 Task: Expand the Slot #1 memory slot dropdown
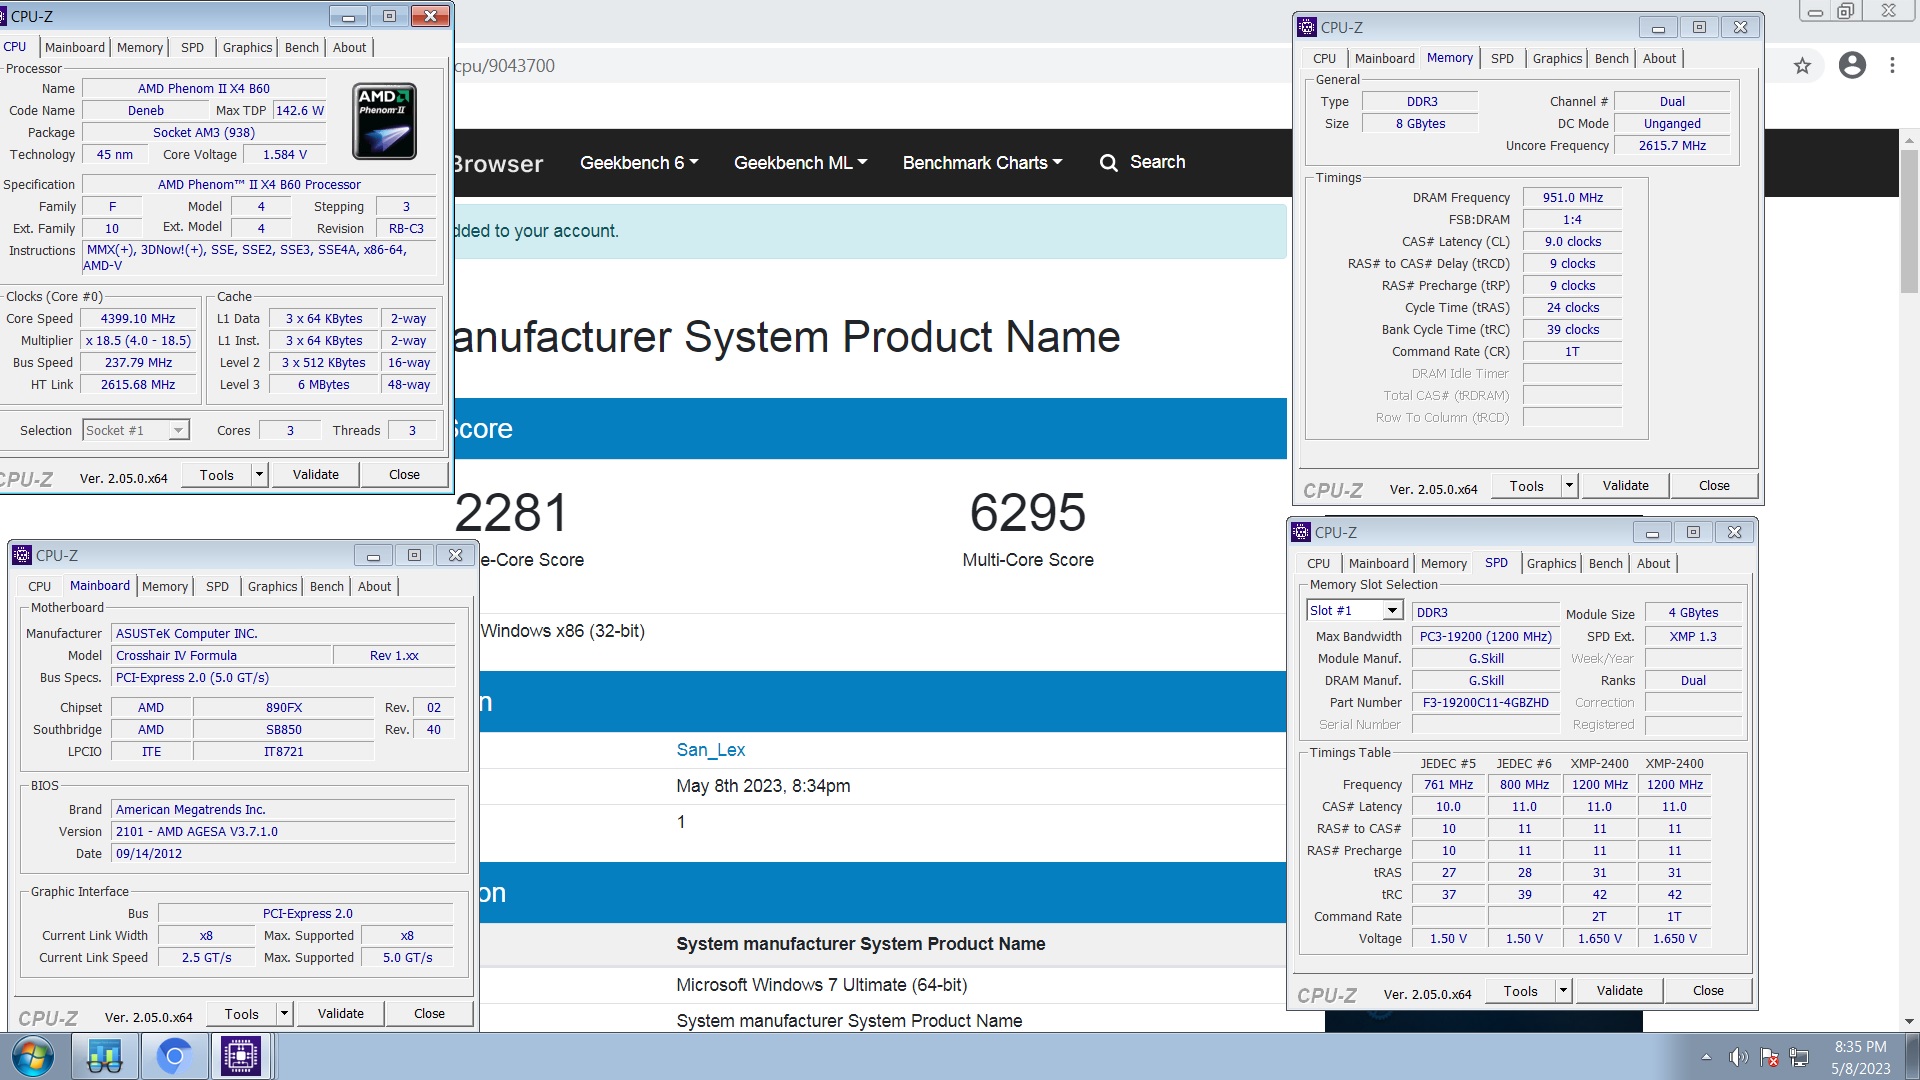pos(1392,611)
